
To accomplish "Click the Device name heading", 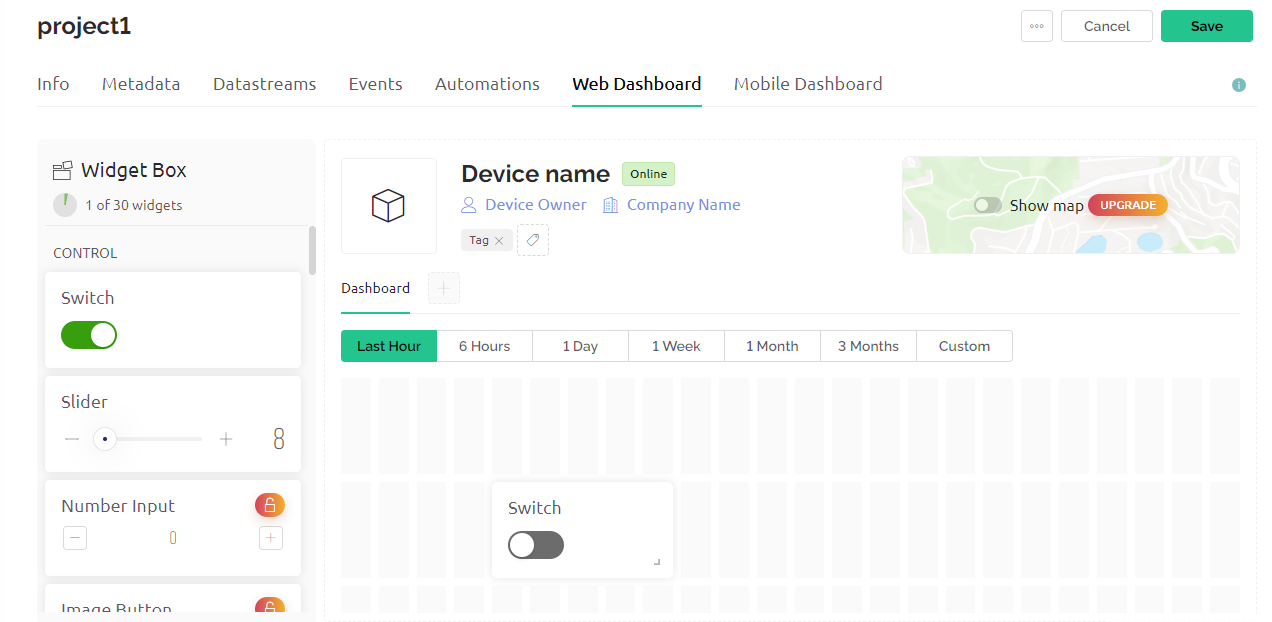I will (x=535, y=174).
